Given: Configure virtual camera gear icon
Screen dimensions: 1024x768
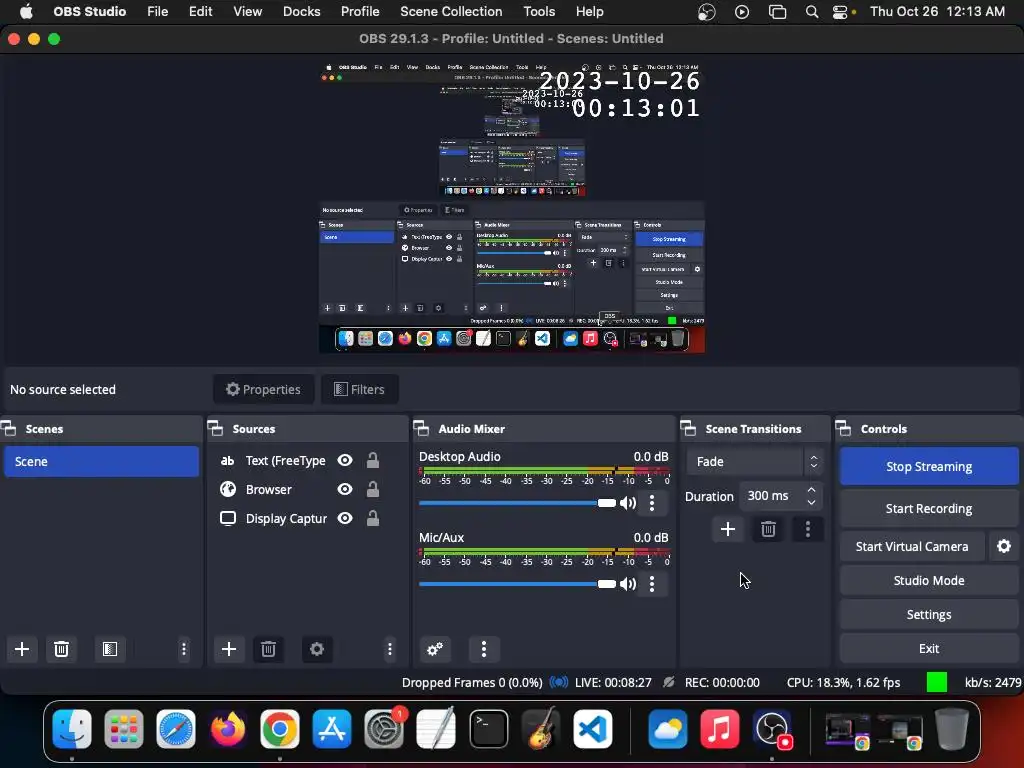Looking at the screenshot, I should click(x=1004, y=546).
